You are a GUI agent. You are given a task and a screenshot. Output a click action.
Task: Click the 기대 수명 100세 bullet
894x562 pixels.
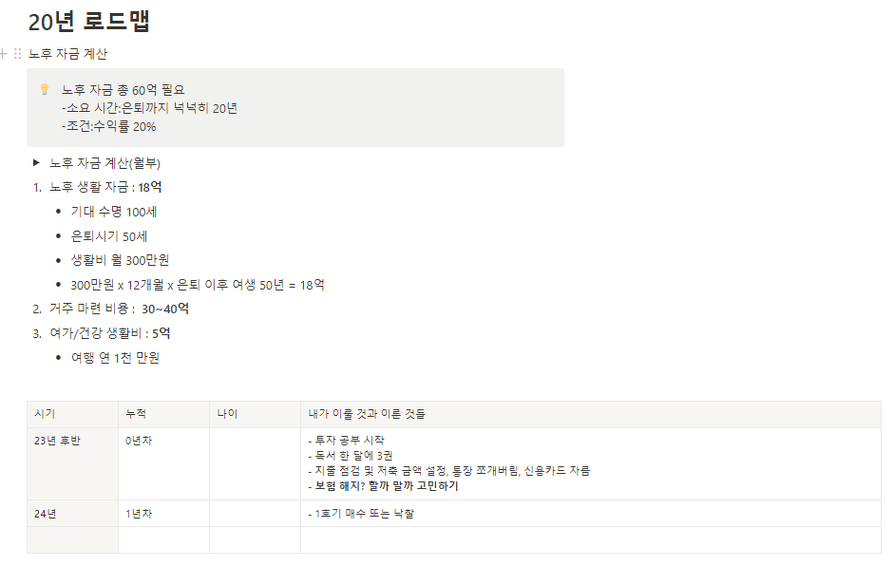pos(113,212)
